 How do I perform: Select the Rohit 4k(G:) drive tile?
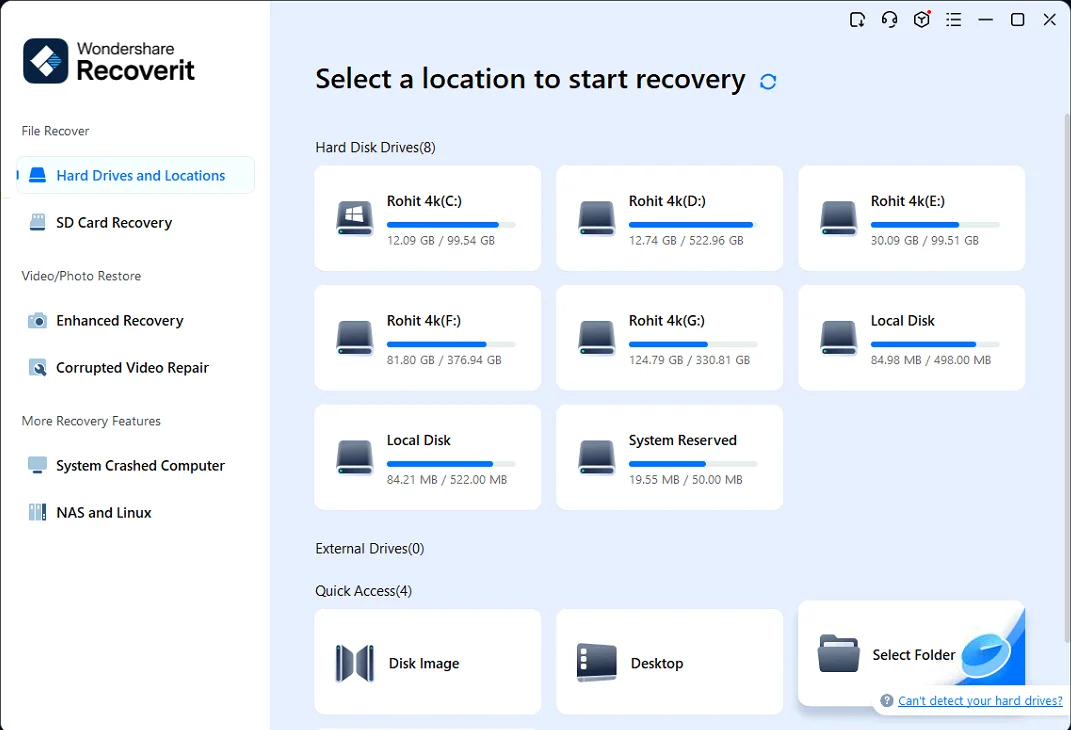click(x=669, y=337)
